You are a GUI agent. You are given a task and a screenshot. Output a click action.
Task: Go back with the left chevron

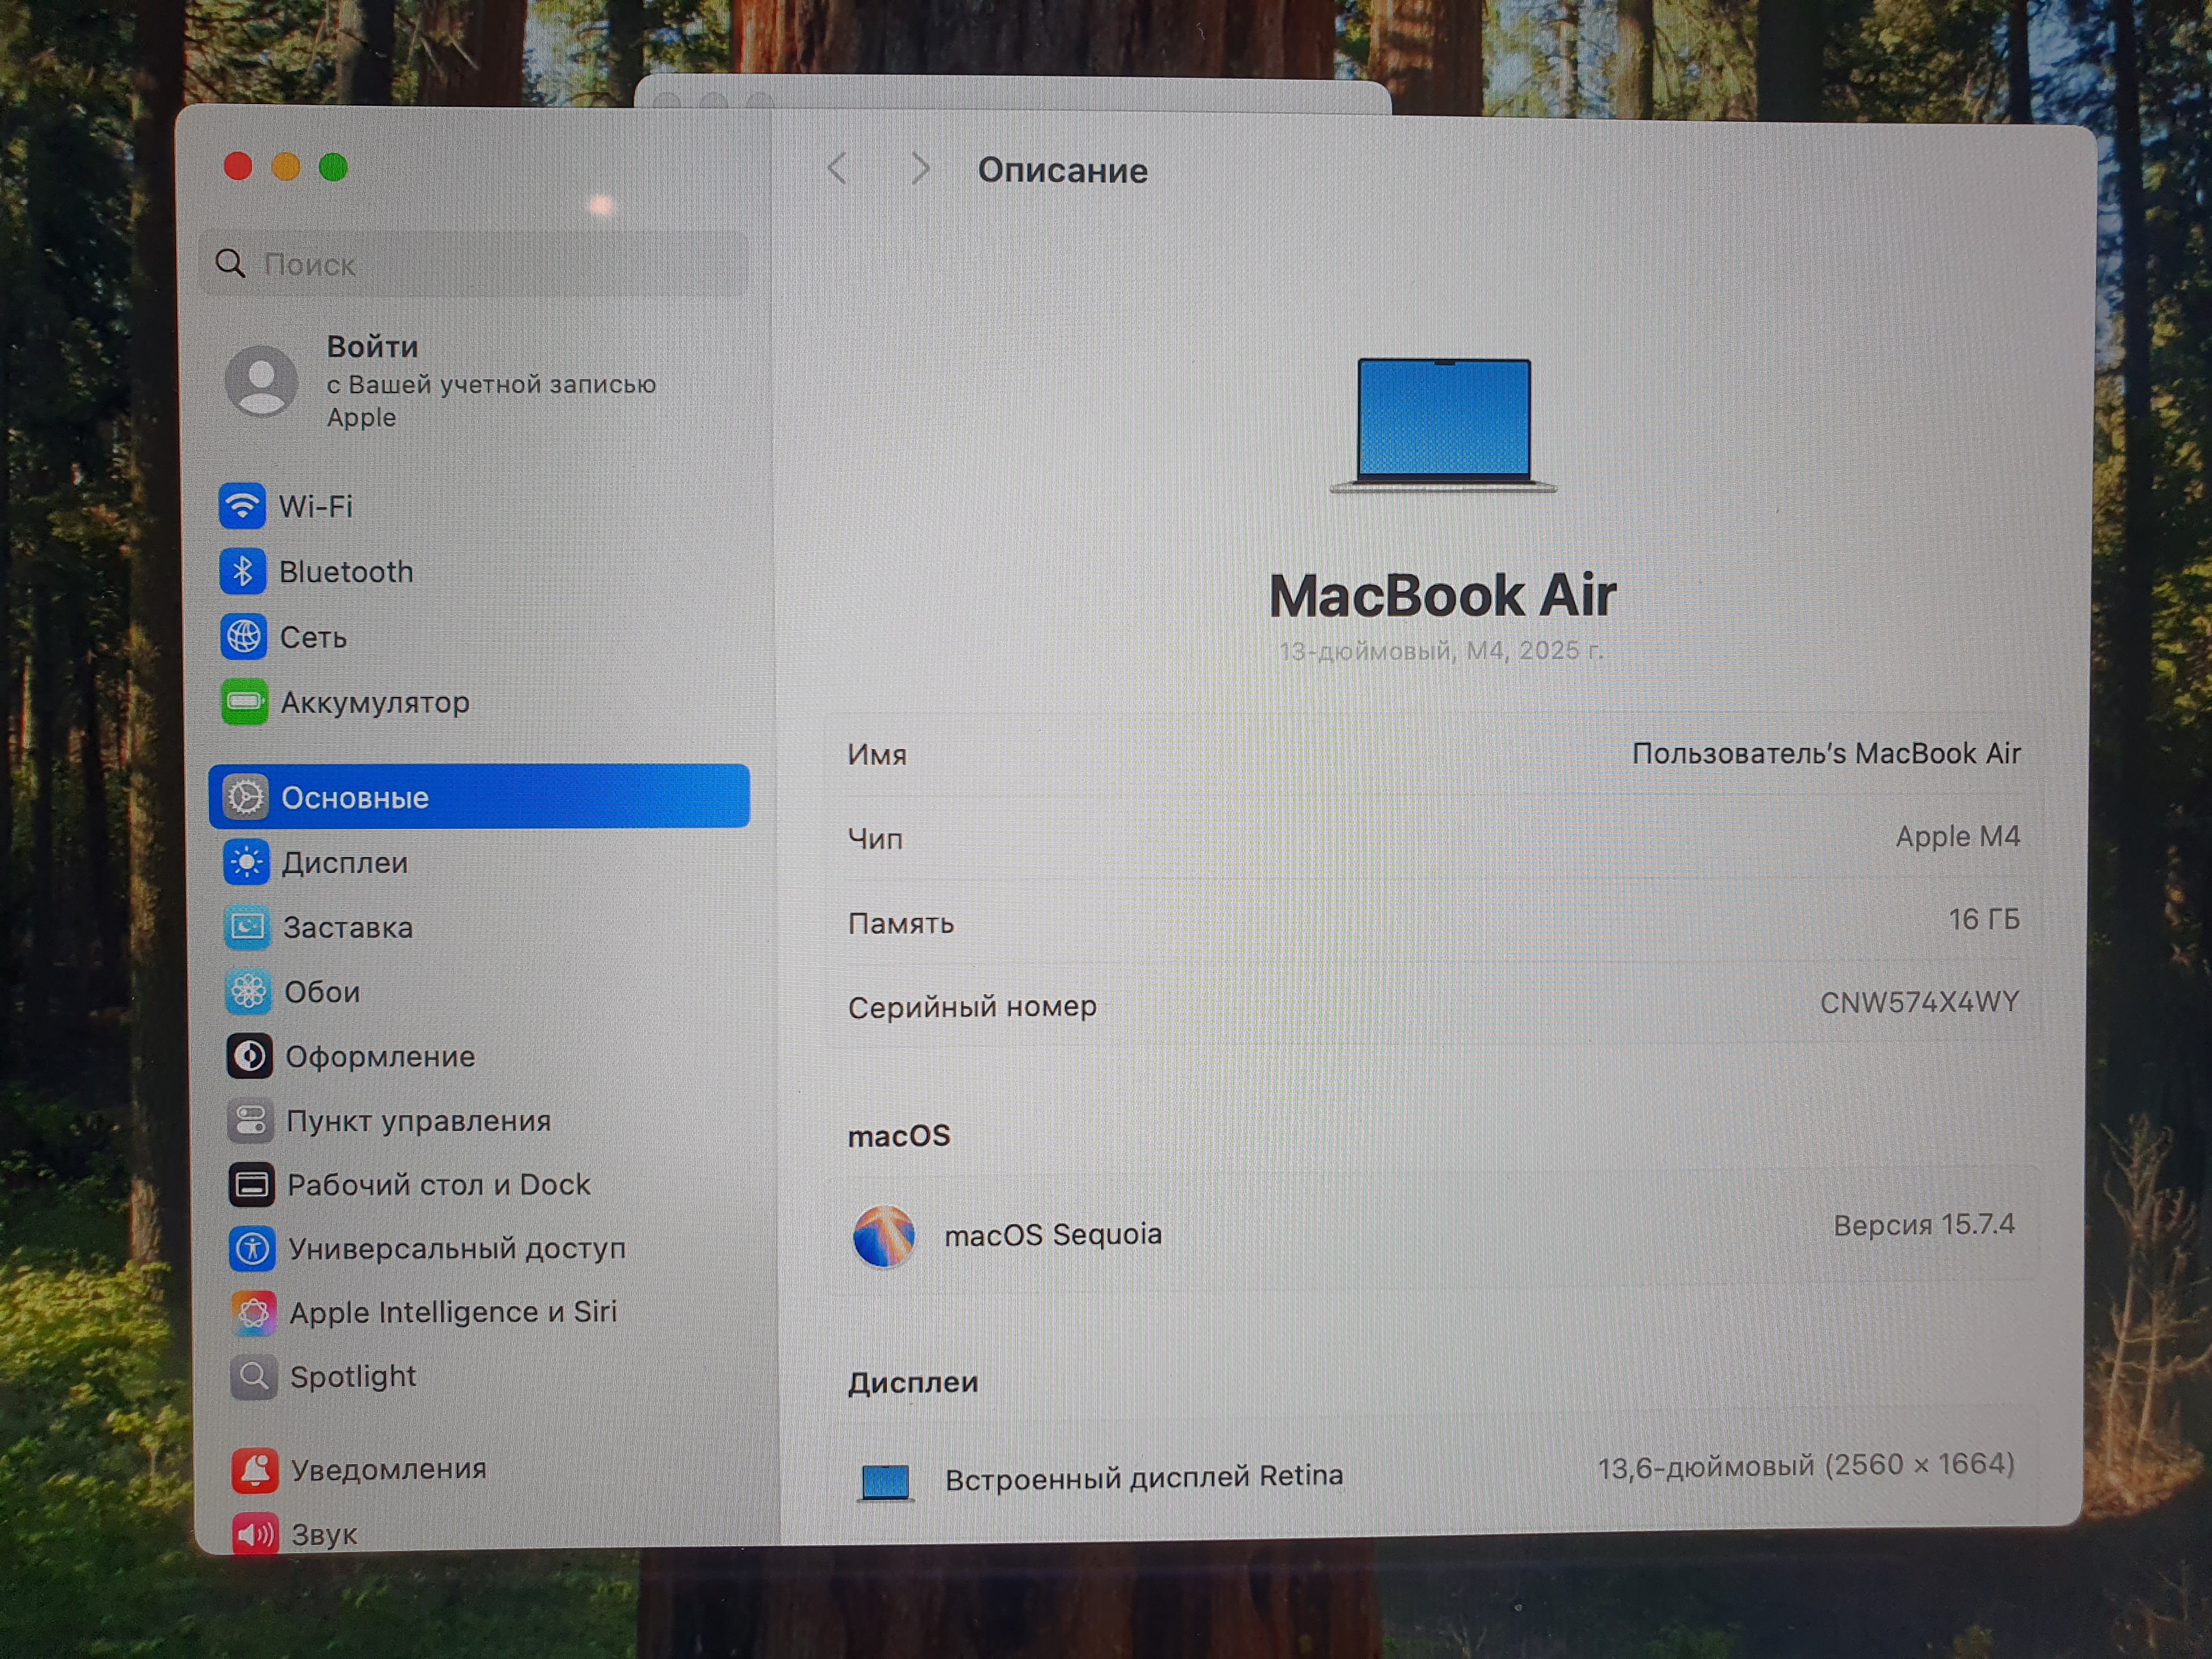coord(838,169)
